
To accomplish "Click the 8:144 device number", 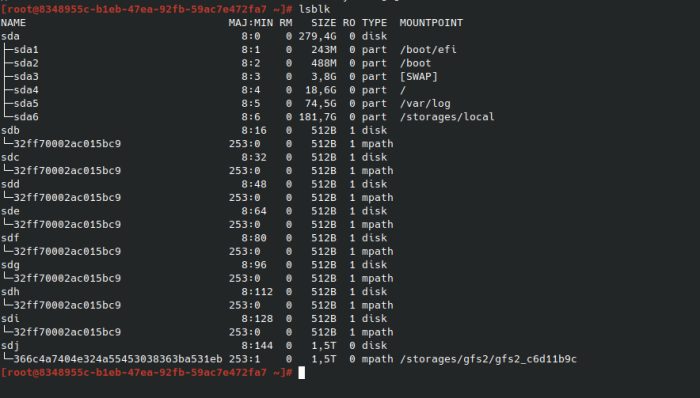I will click(257, 346).
